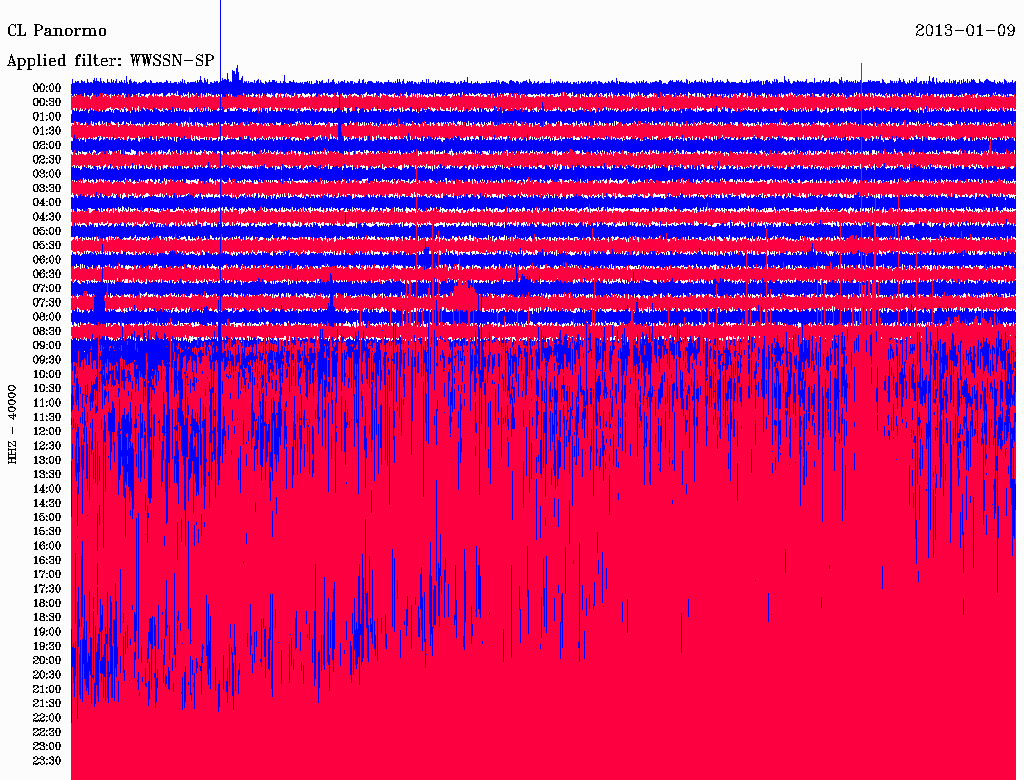The width and height of the screenshot is (1024, 780).
Task: Click the 01:30 time label
Action: click(x=47, y=131)
